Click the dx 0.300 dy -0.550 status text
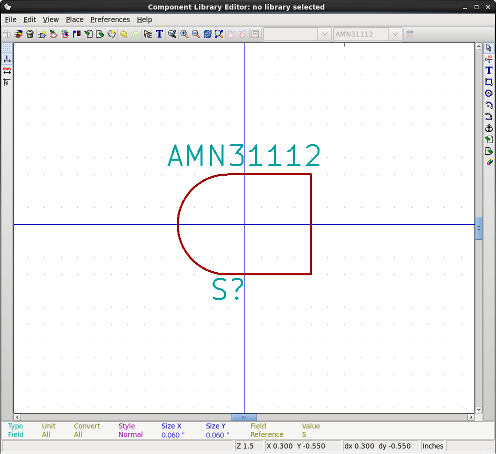The width and height of the screenshot is (496, 454). pyautogui.click(x=378, y=446)
